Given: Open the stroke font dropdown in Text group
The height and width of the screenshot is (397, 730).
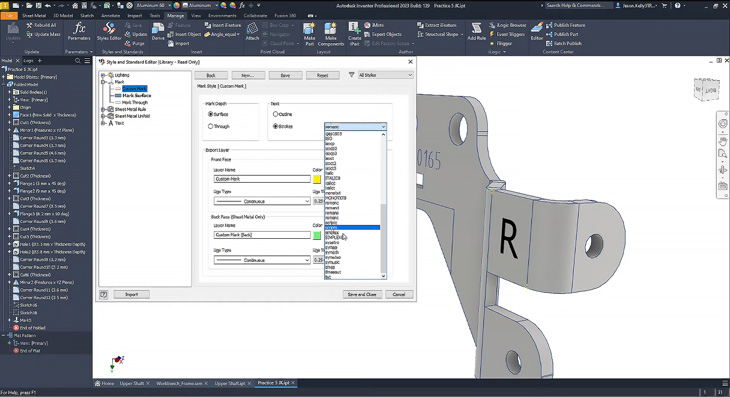Looking at the screenshot, I should tap(355, 127).
